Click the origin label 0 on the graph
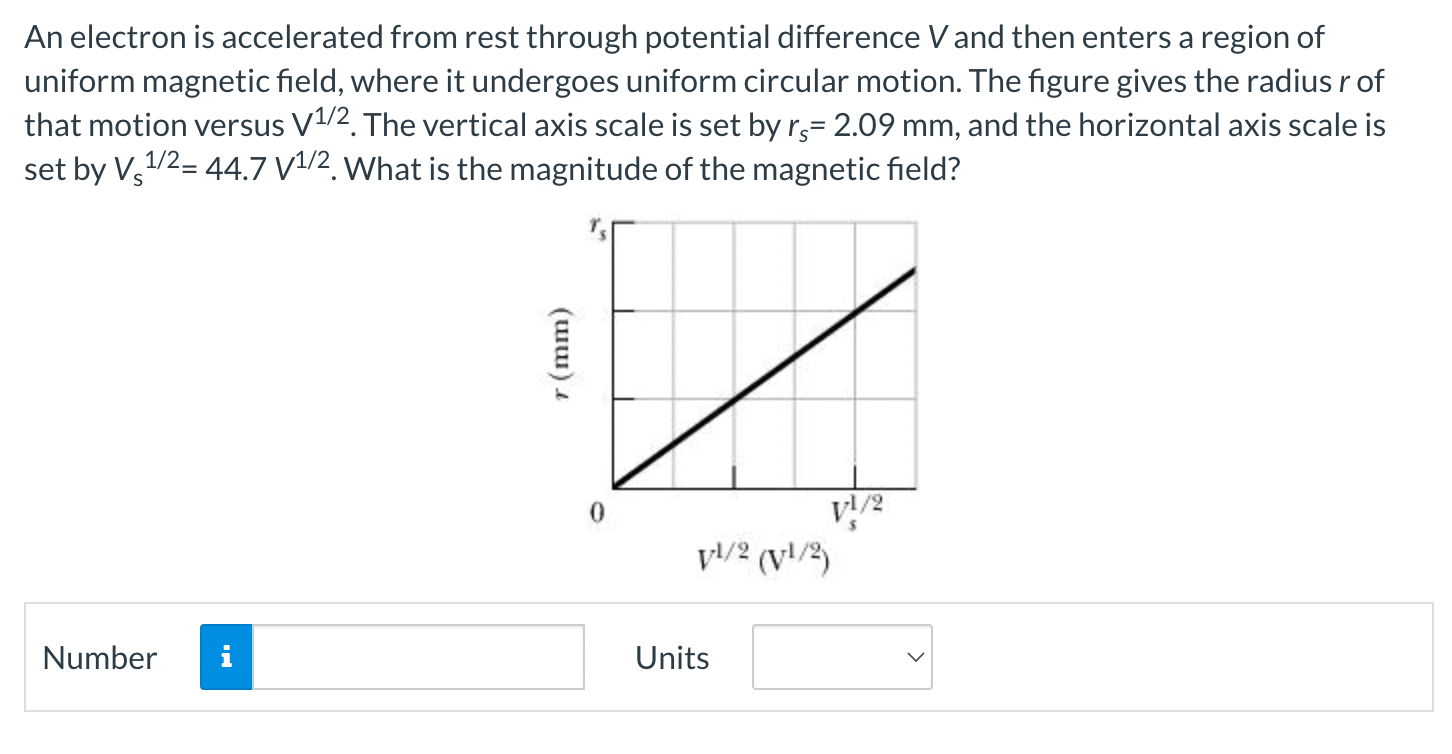 click(x=597, y=511)
